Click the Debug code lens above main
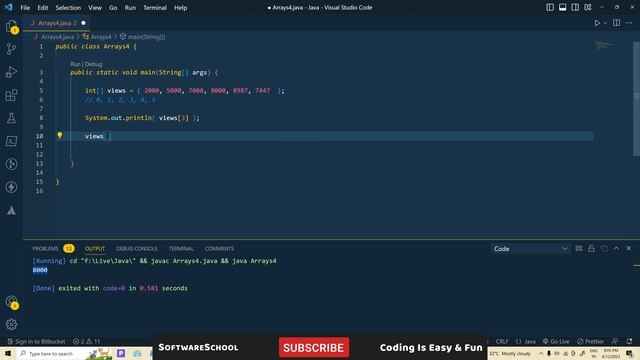The height and width of the screenshot is (360, 640). [93, 64]
